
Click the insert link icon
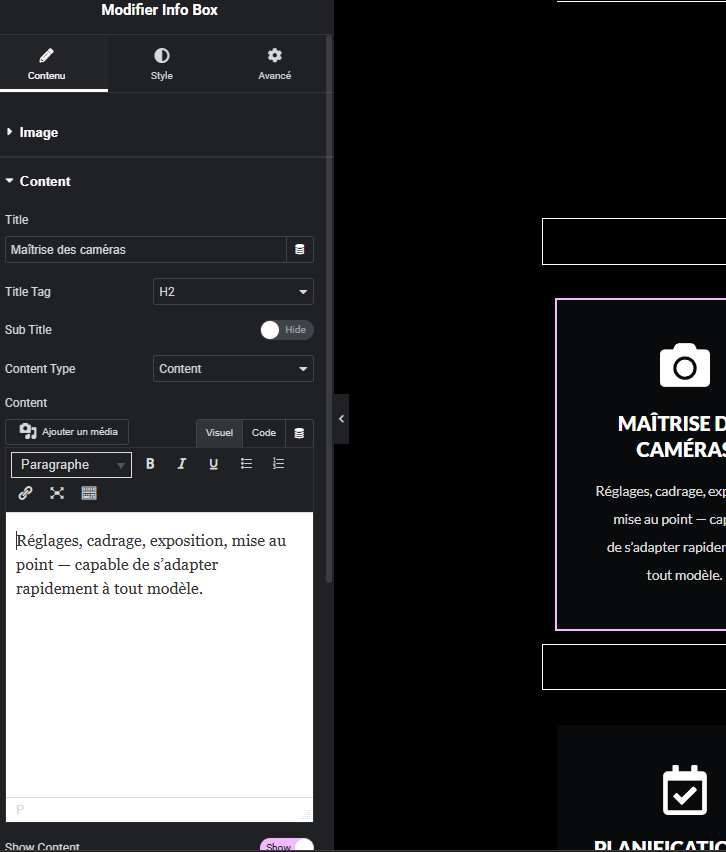[x=26, y=493]
